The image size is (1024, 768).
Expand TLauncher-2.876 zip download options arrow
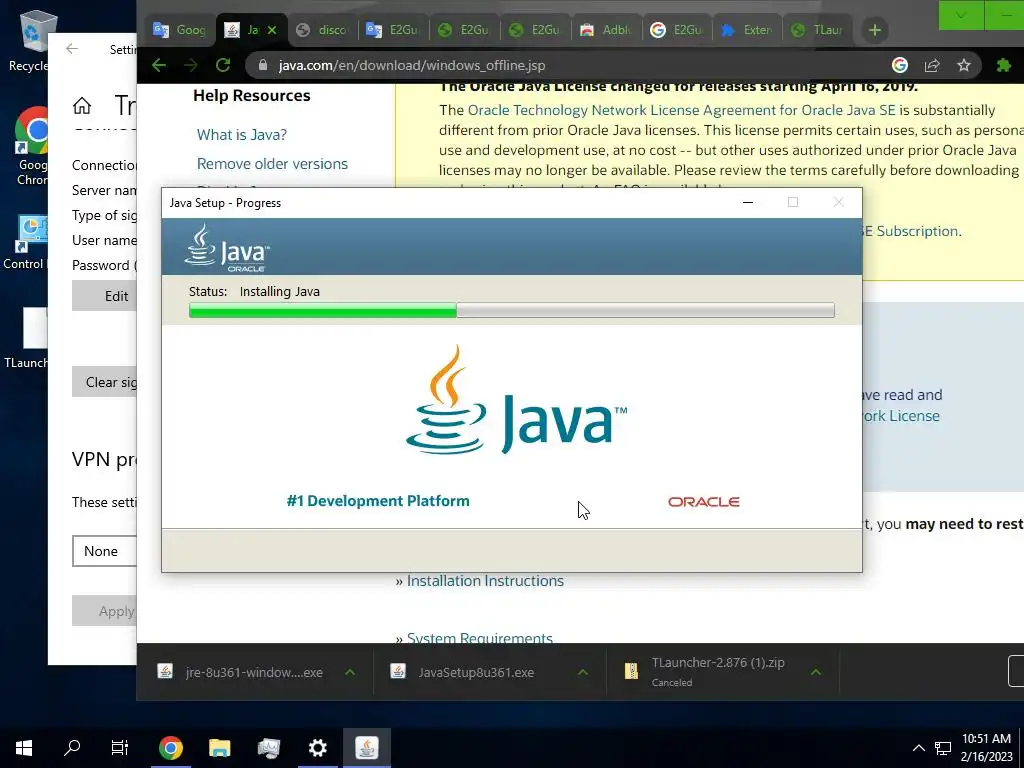(816, 672)
